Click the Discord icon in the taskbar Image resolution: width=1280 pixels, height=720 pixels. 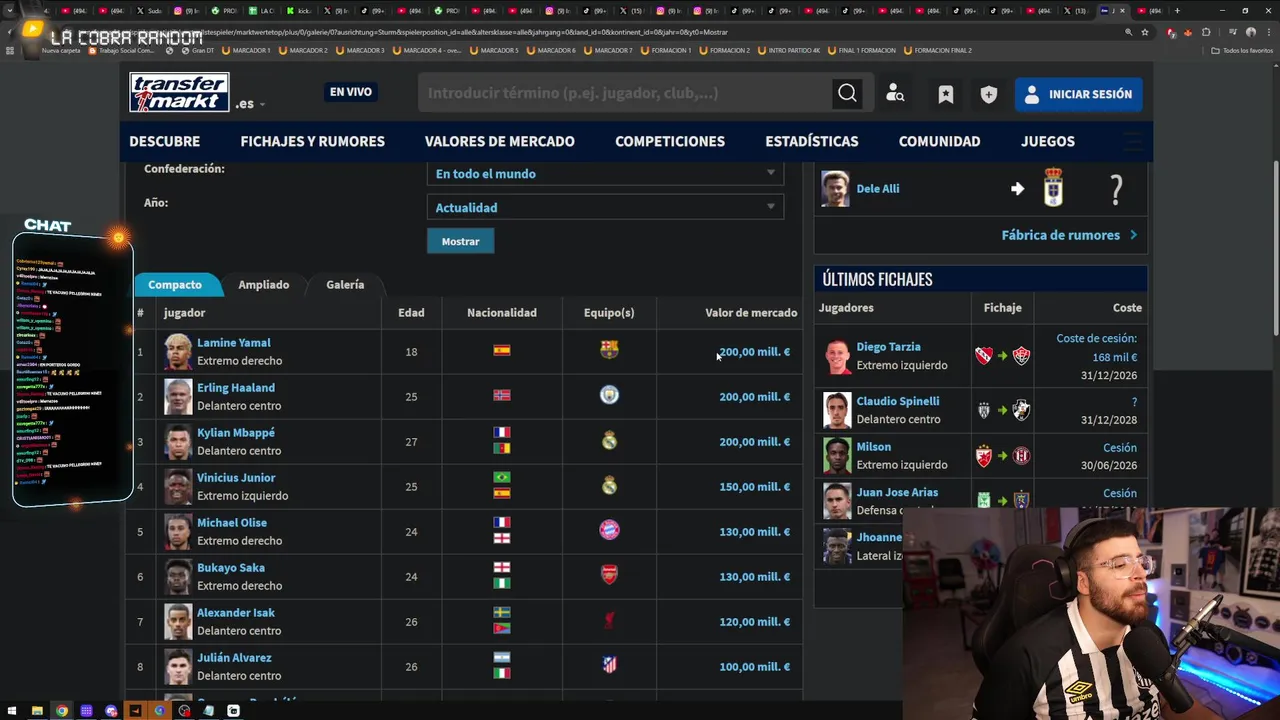pyautogui.click(x=111, y=711)
